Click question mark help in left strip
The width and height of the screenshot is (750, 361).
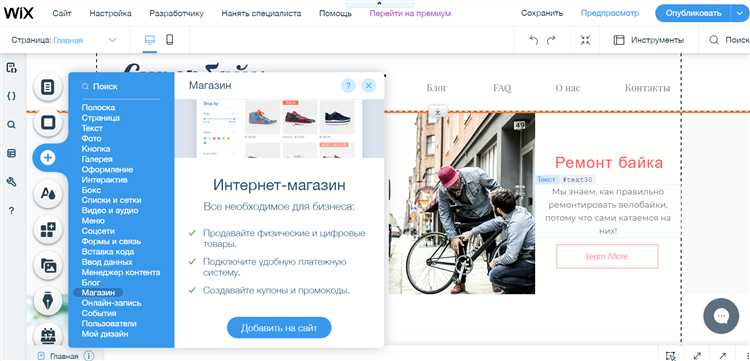(x=11, y=211)
